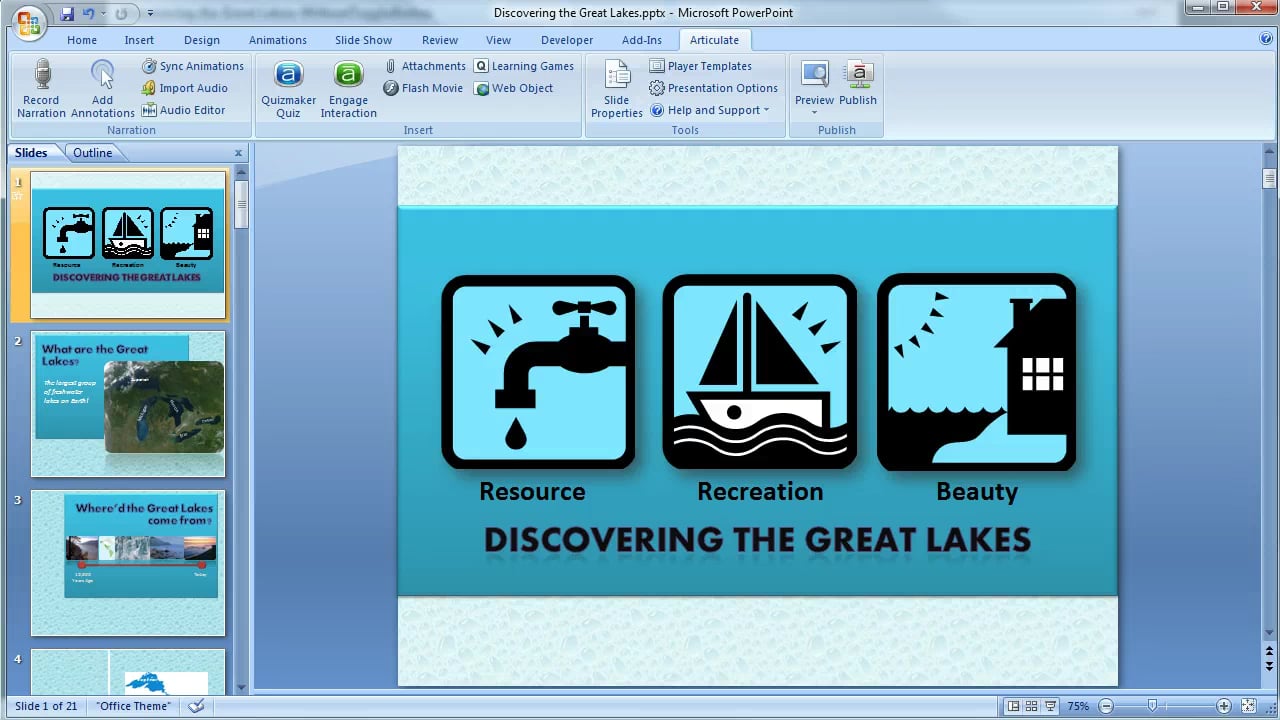1280x720 pixels.
Task: Expand the Preview dropdown arrow
Action: [x=814, y=112]
